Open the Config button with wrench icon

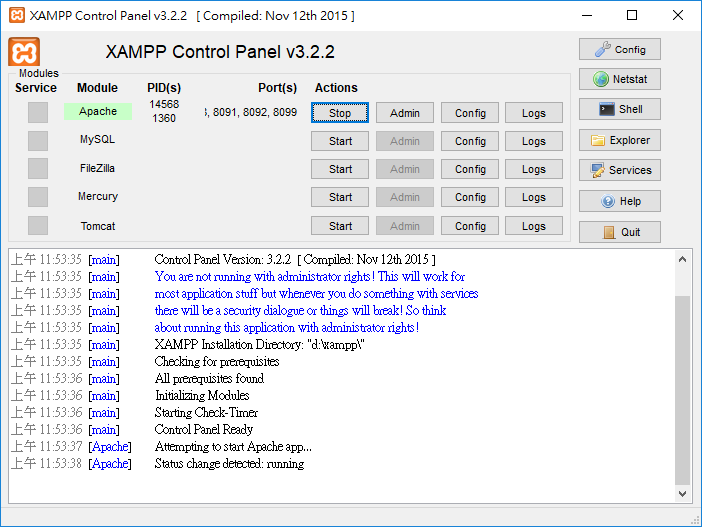[x=620, y=49]
